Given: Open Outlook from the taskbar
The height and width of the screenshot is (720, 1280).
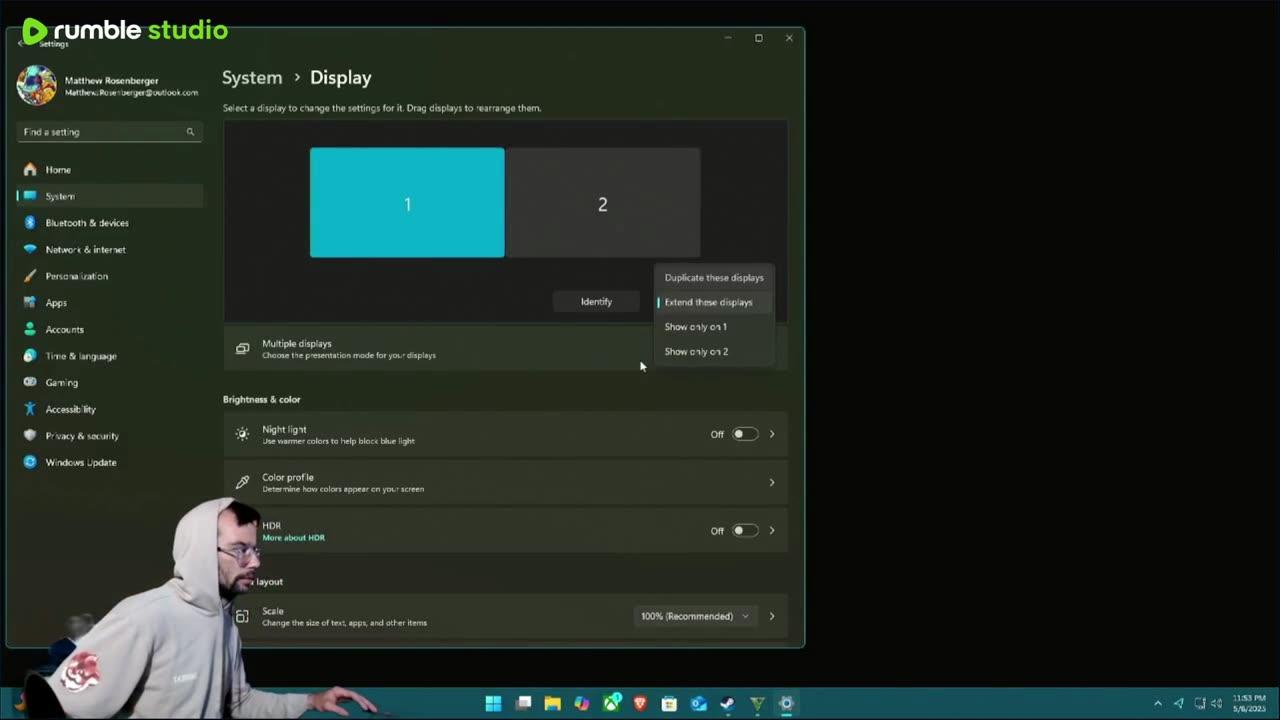Looking at the screenshot, I should [699, 704].
